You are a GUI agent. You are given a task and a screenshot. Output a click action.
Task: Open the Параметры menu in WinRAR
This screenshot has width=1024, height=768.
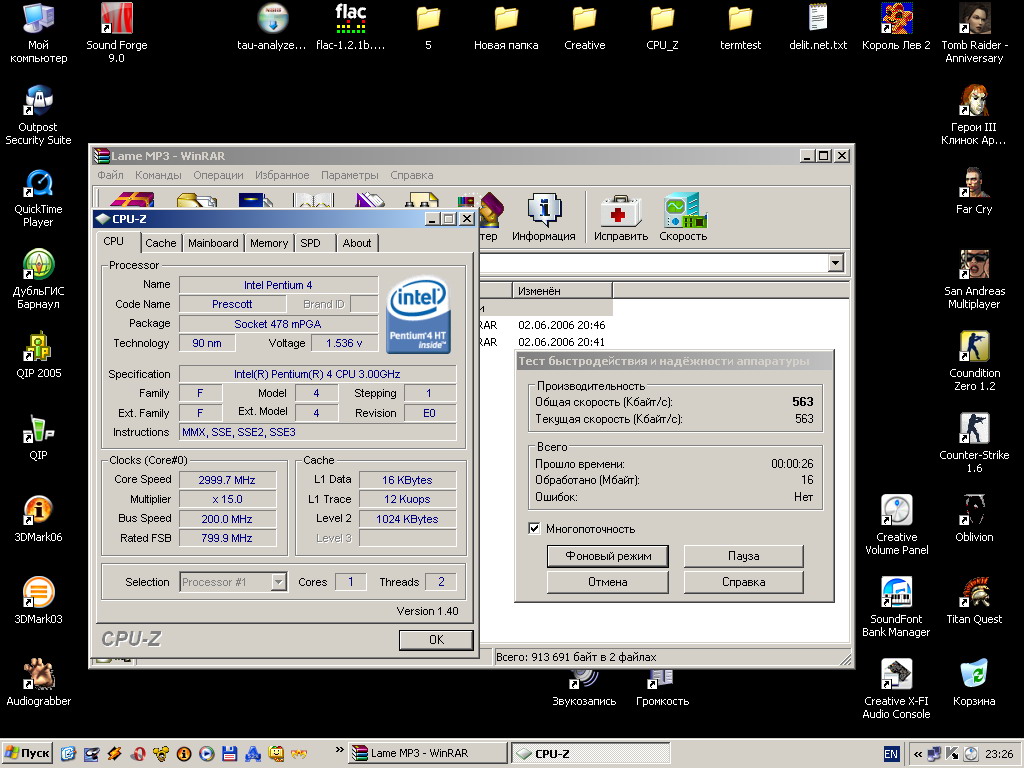[349, 175]
